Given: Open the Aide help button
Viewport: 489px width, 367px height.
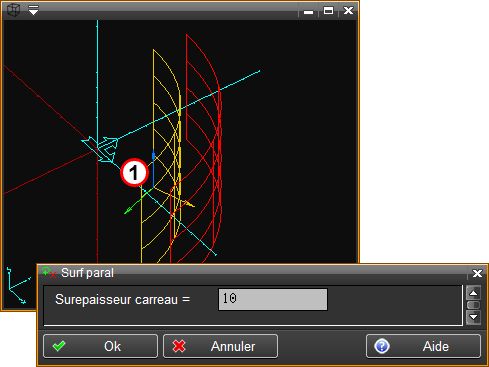Looking at the screenshot, I should (423, 346).
